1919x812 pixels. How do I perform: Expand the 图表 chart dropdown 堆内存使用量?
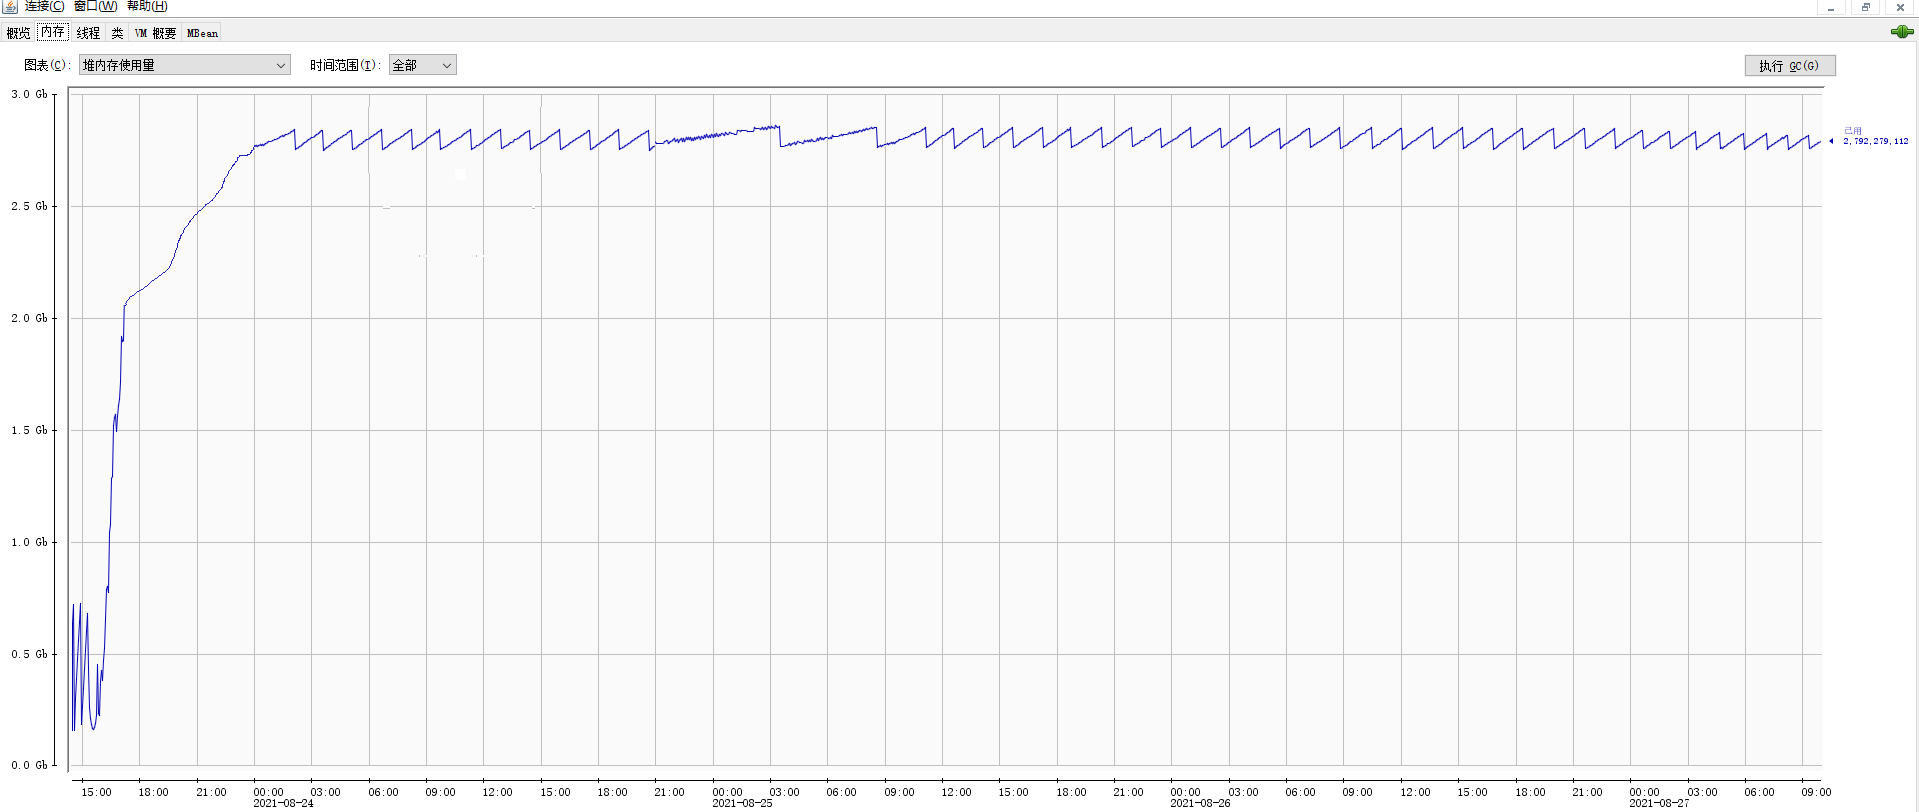click(x=185, y=65)
